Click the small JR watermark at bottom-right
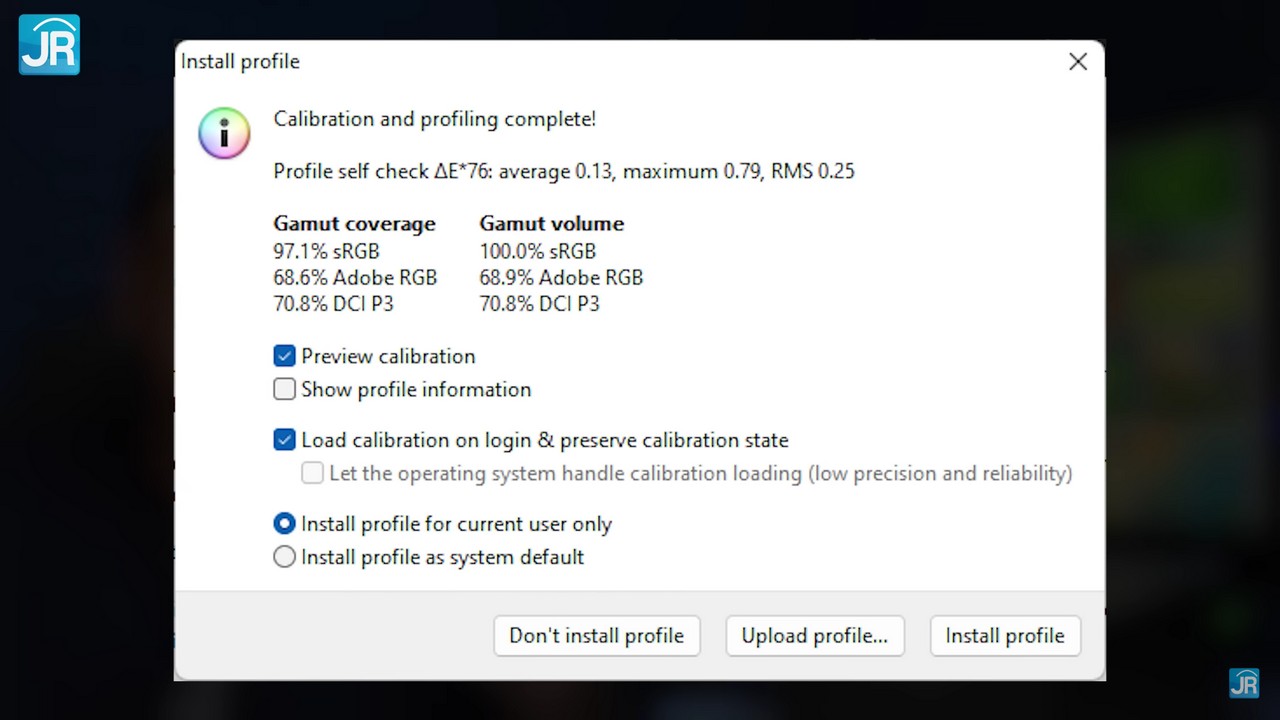 coord(1244,683)
